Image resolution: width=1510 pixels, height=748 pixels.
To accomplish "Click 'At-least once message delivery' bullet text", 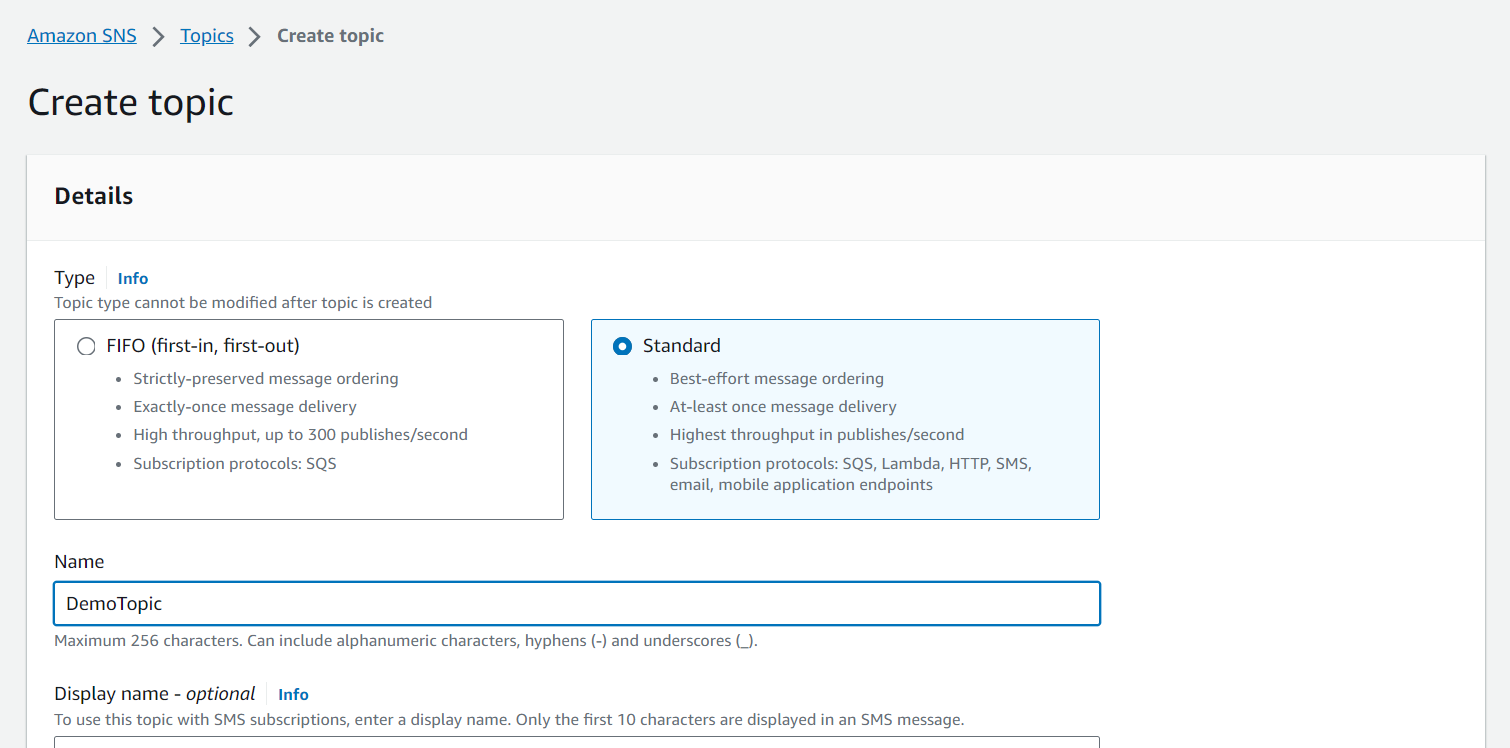I will (x=783, y=407).
